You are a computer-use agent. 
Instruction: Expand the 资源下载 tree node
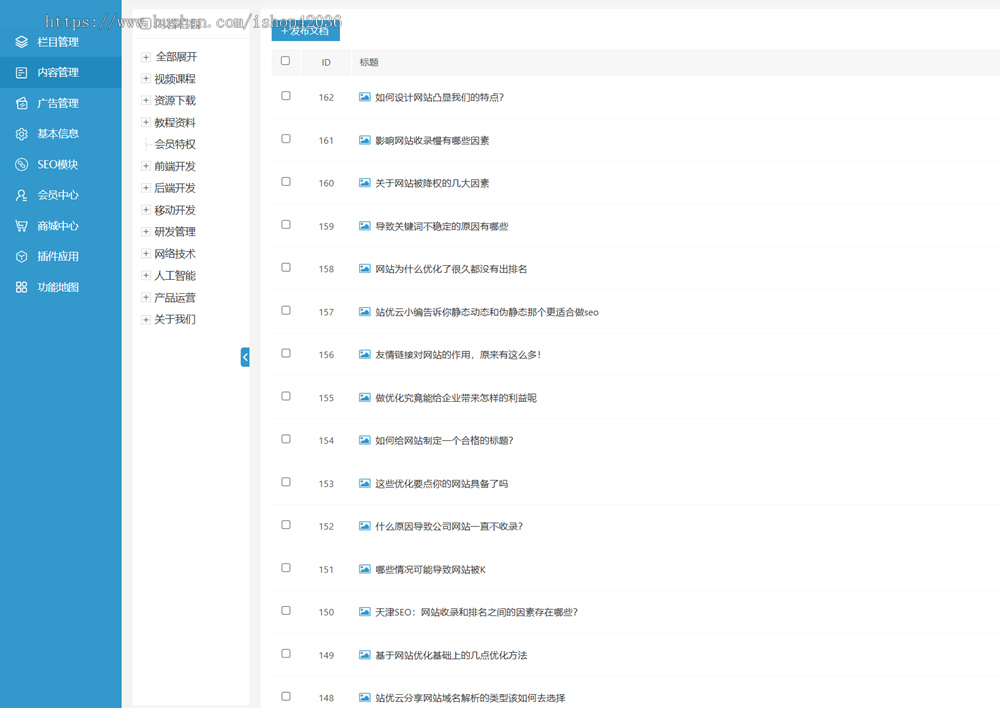coord(146,100)
